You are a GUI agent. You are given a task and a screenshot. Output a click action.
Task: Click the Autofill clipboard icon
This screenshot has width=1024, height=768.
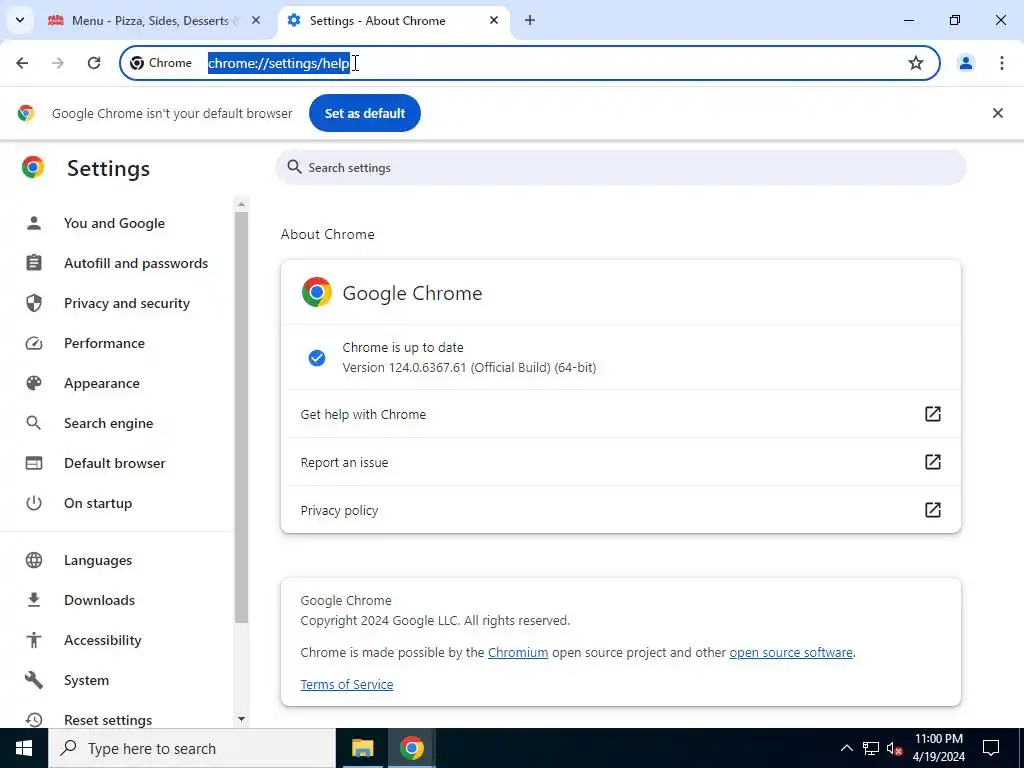click(33, 263)
